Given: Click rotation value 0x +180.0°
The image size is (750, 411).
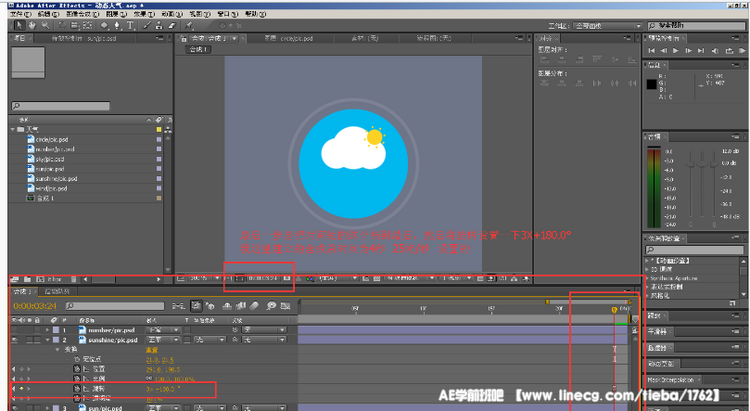Looking at the screenshot, I should click(x=163, y=389).
